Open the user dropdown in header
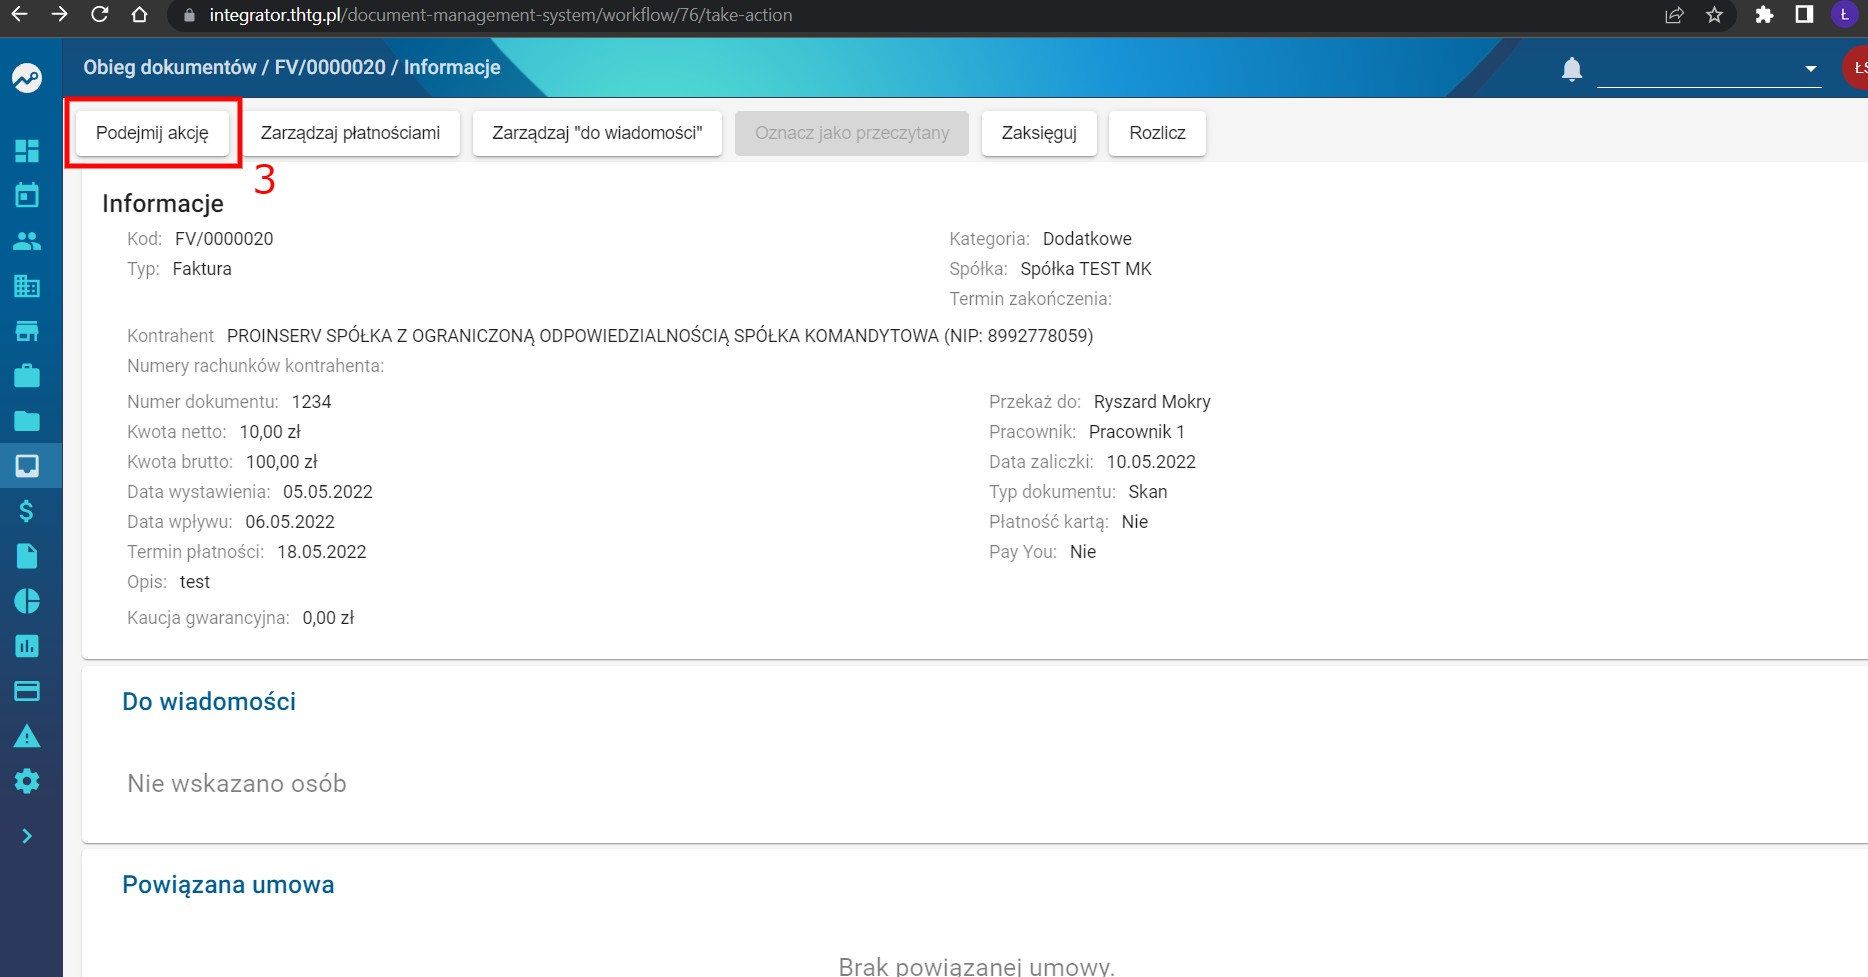 point(1709,69)
